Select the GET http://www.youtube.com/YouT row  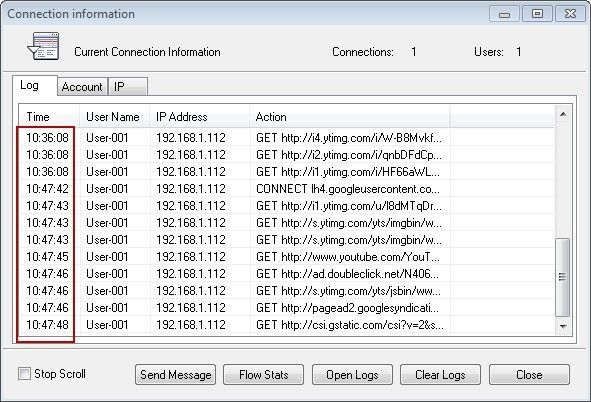pyautogui.click(x=286, y=257)
